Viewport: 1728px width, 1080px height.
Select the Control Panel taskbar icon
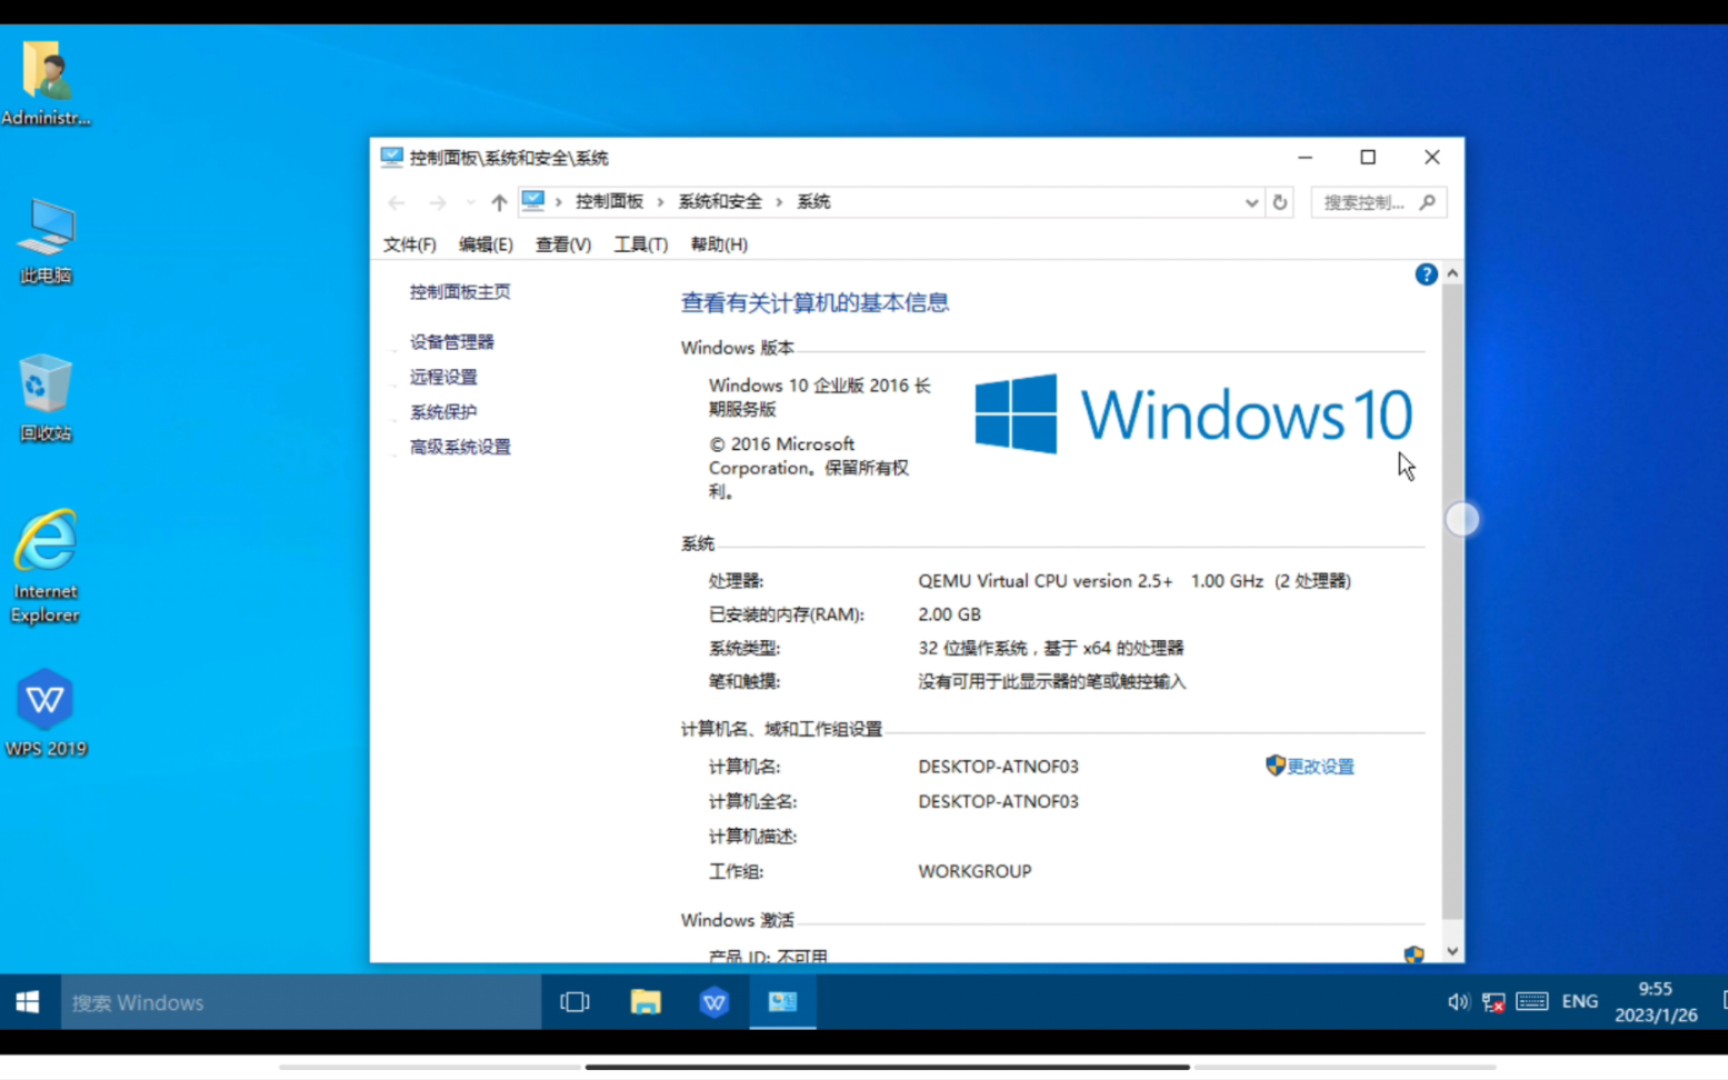[783, 1002]
